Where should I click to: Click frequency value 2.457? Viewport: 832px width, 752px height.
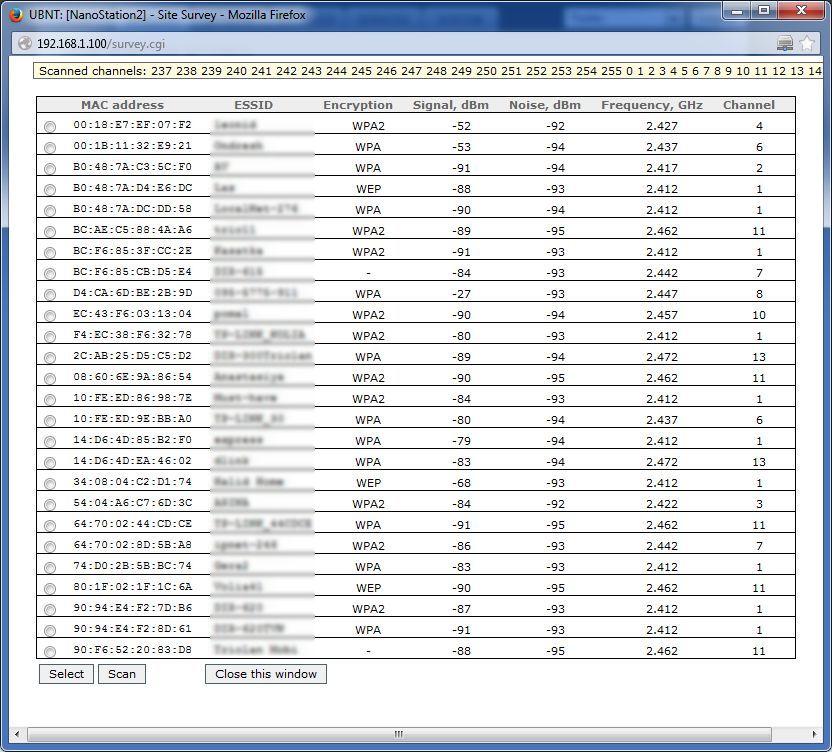pos(662,315)
